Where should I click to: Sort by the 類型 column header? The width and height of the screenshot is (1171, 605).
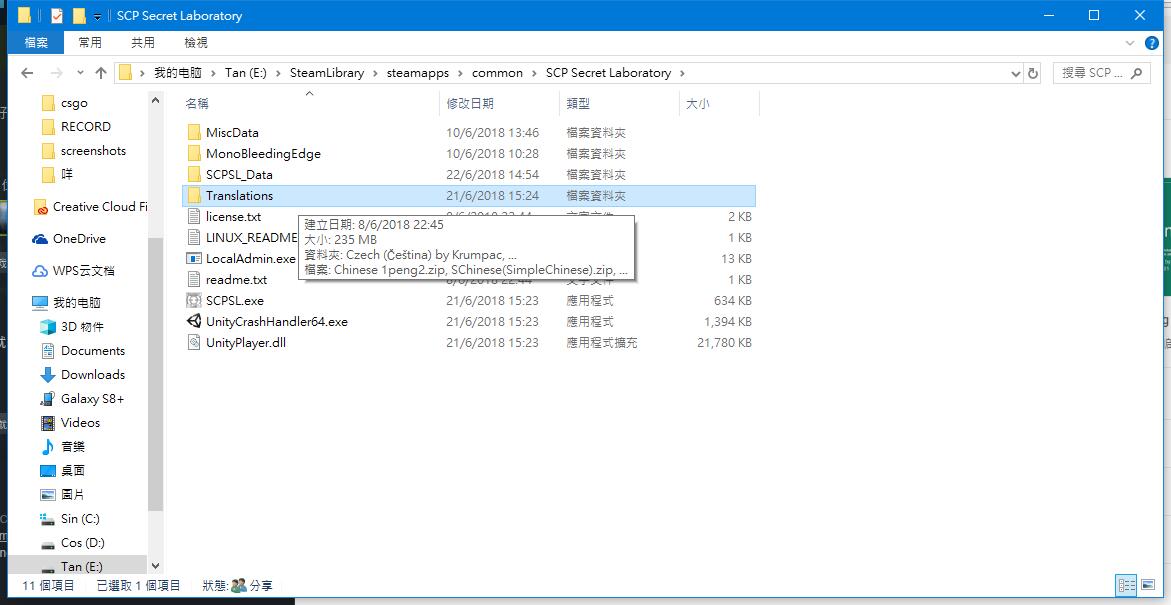(x=618, y=104)
